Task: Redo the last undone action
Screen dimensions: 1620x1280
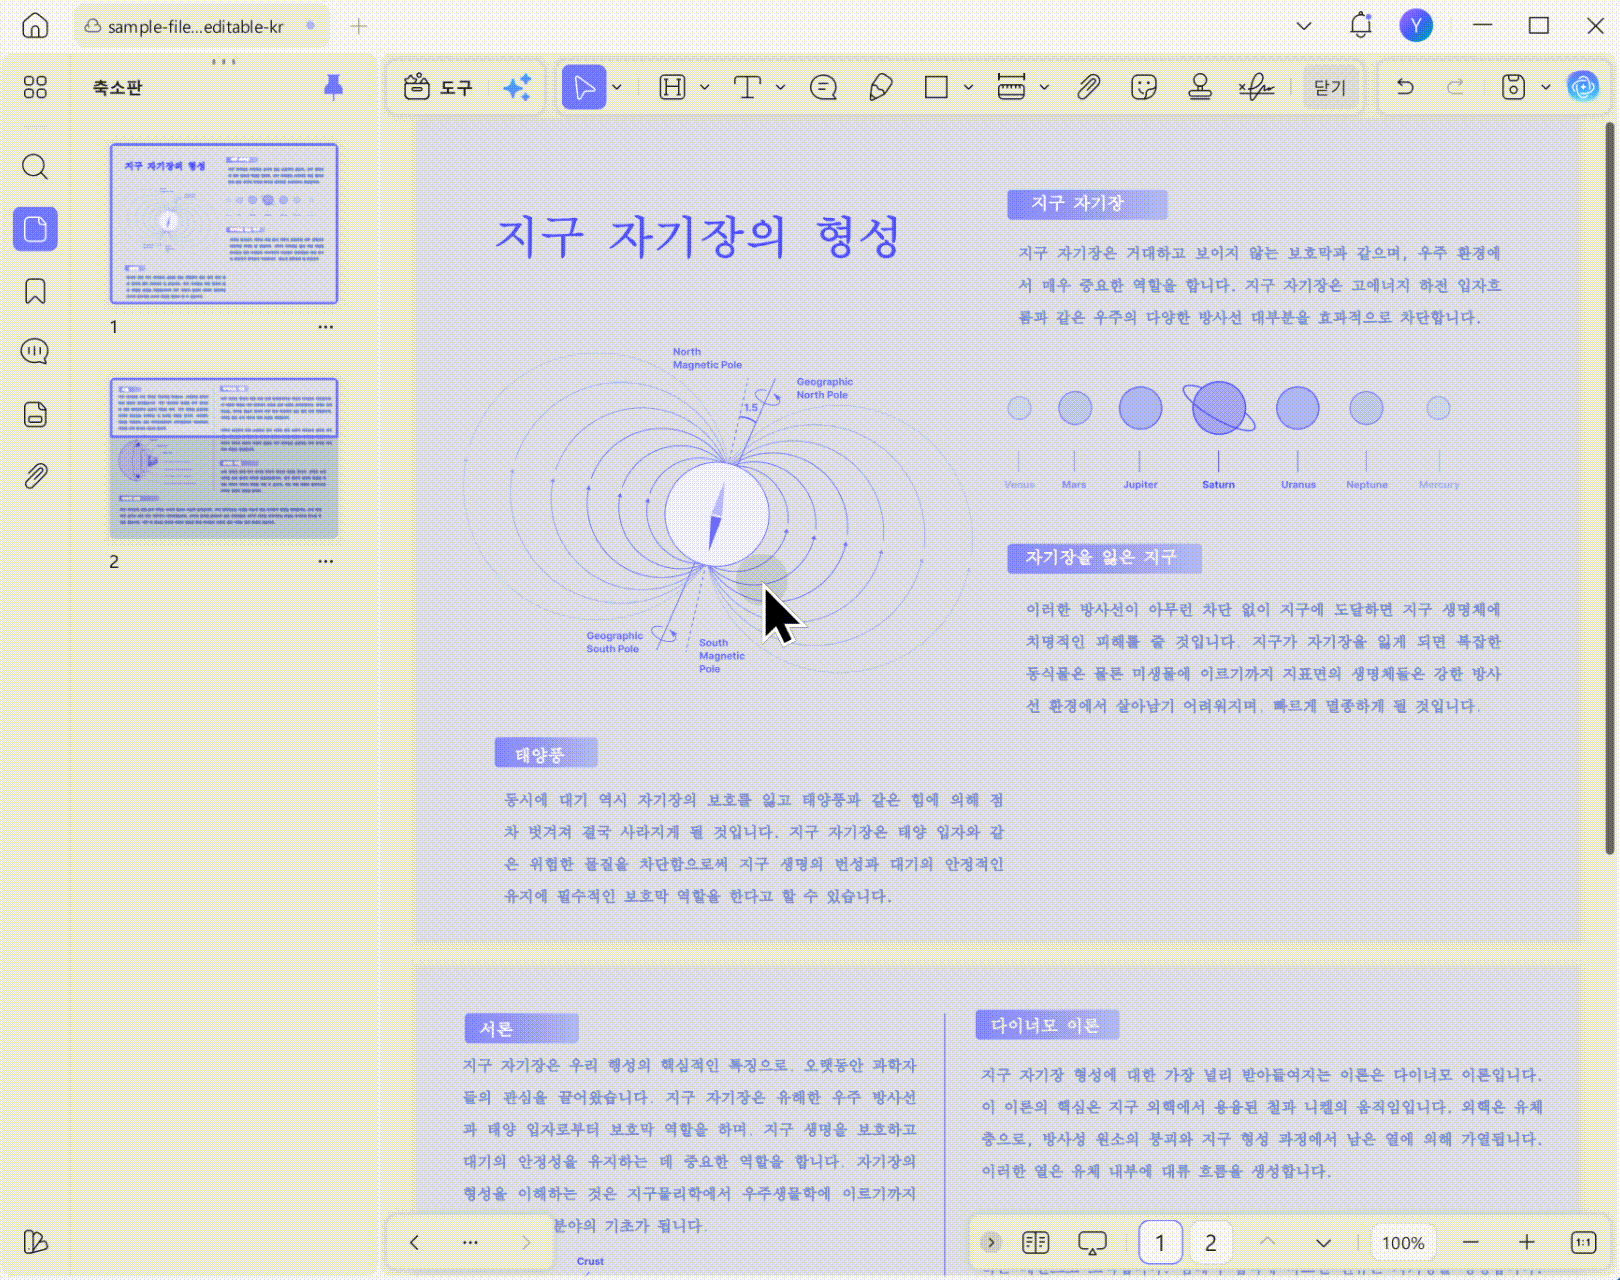Action: click(x=1456, y=88)
